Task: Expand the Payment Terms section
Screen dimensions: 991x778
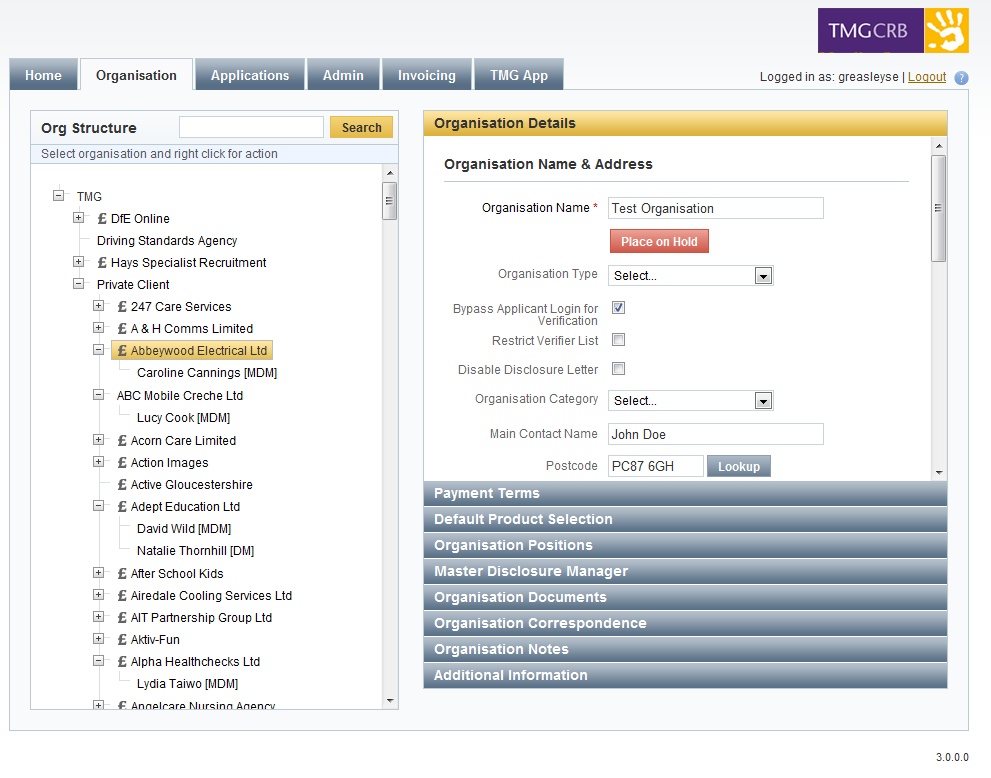Action: pos(685,494)
